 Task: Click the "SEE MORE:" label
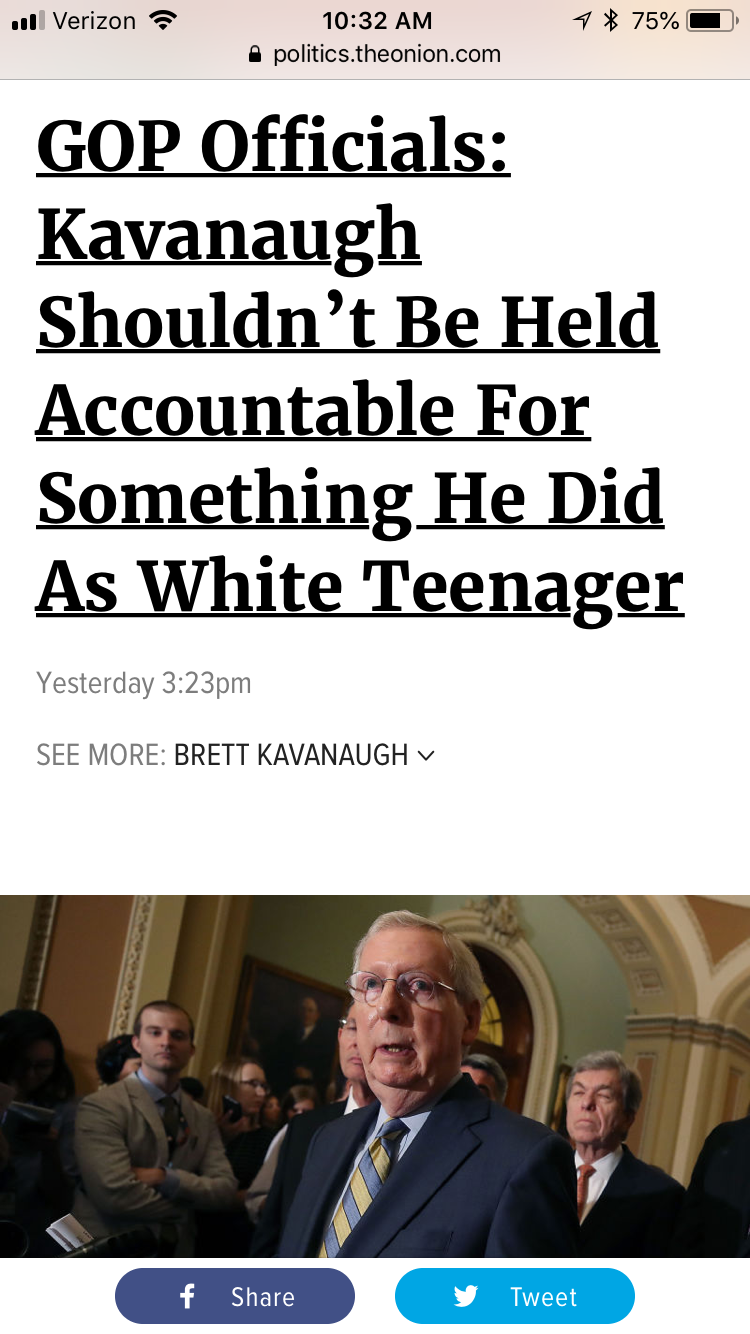100,755
